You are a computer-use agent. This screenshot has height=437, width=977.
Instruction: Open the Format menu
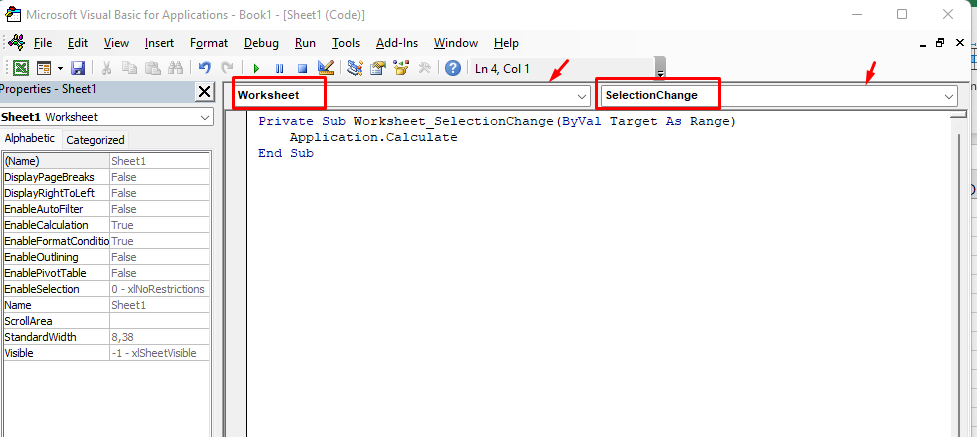209,43
